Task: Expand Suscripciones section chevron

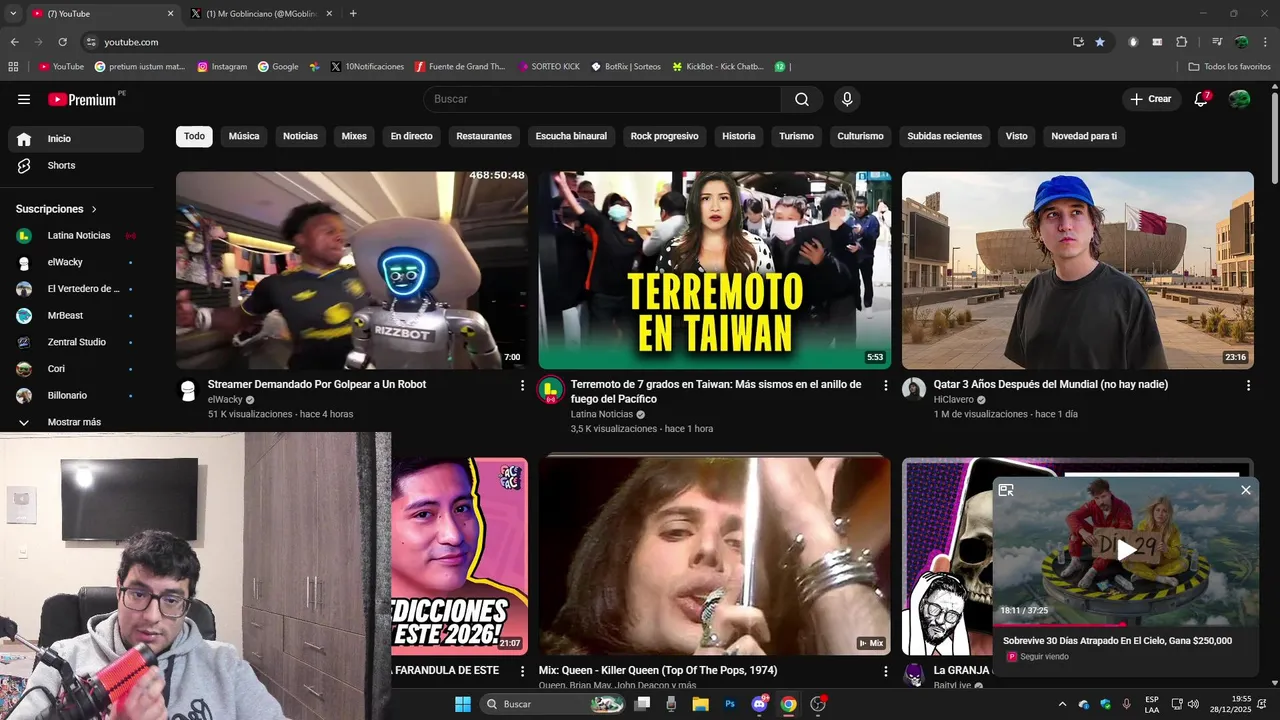Action: [x=94, y=209]
